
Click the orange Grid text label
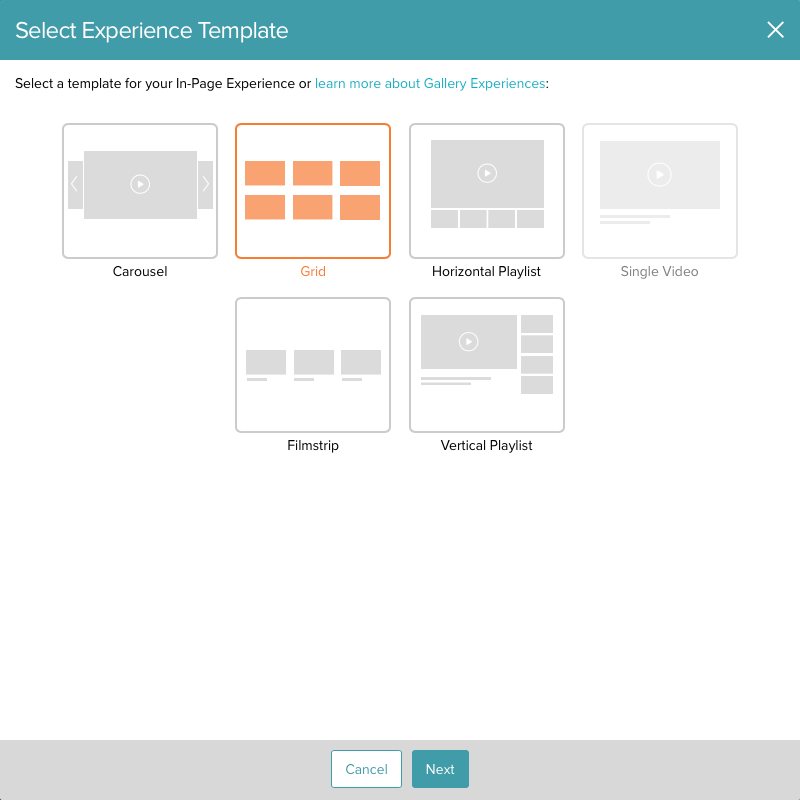coord(313,272)
